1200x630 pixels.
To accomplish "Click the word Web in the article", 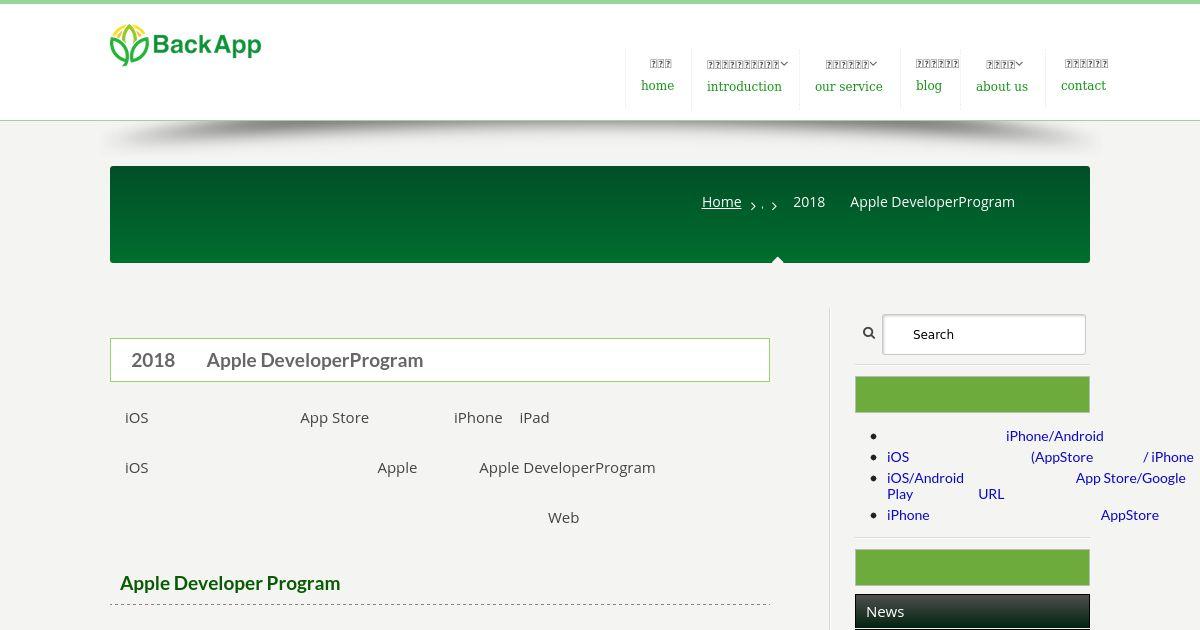I will coord(563,518).
